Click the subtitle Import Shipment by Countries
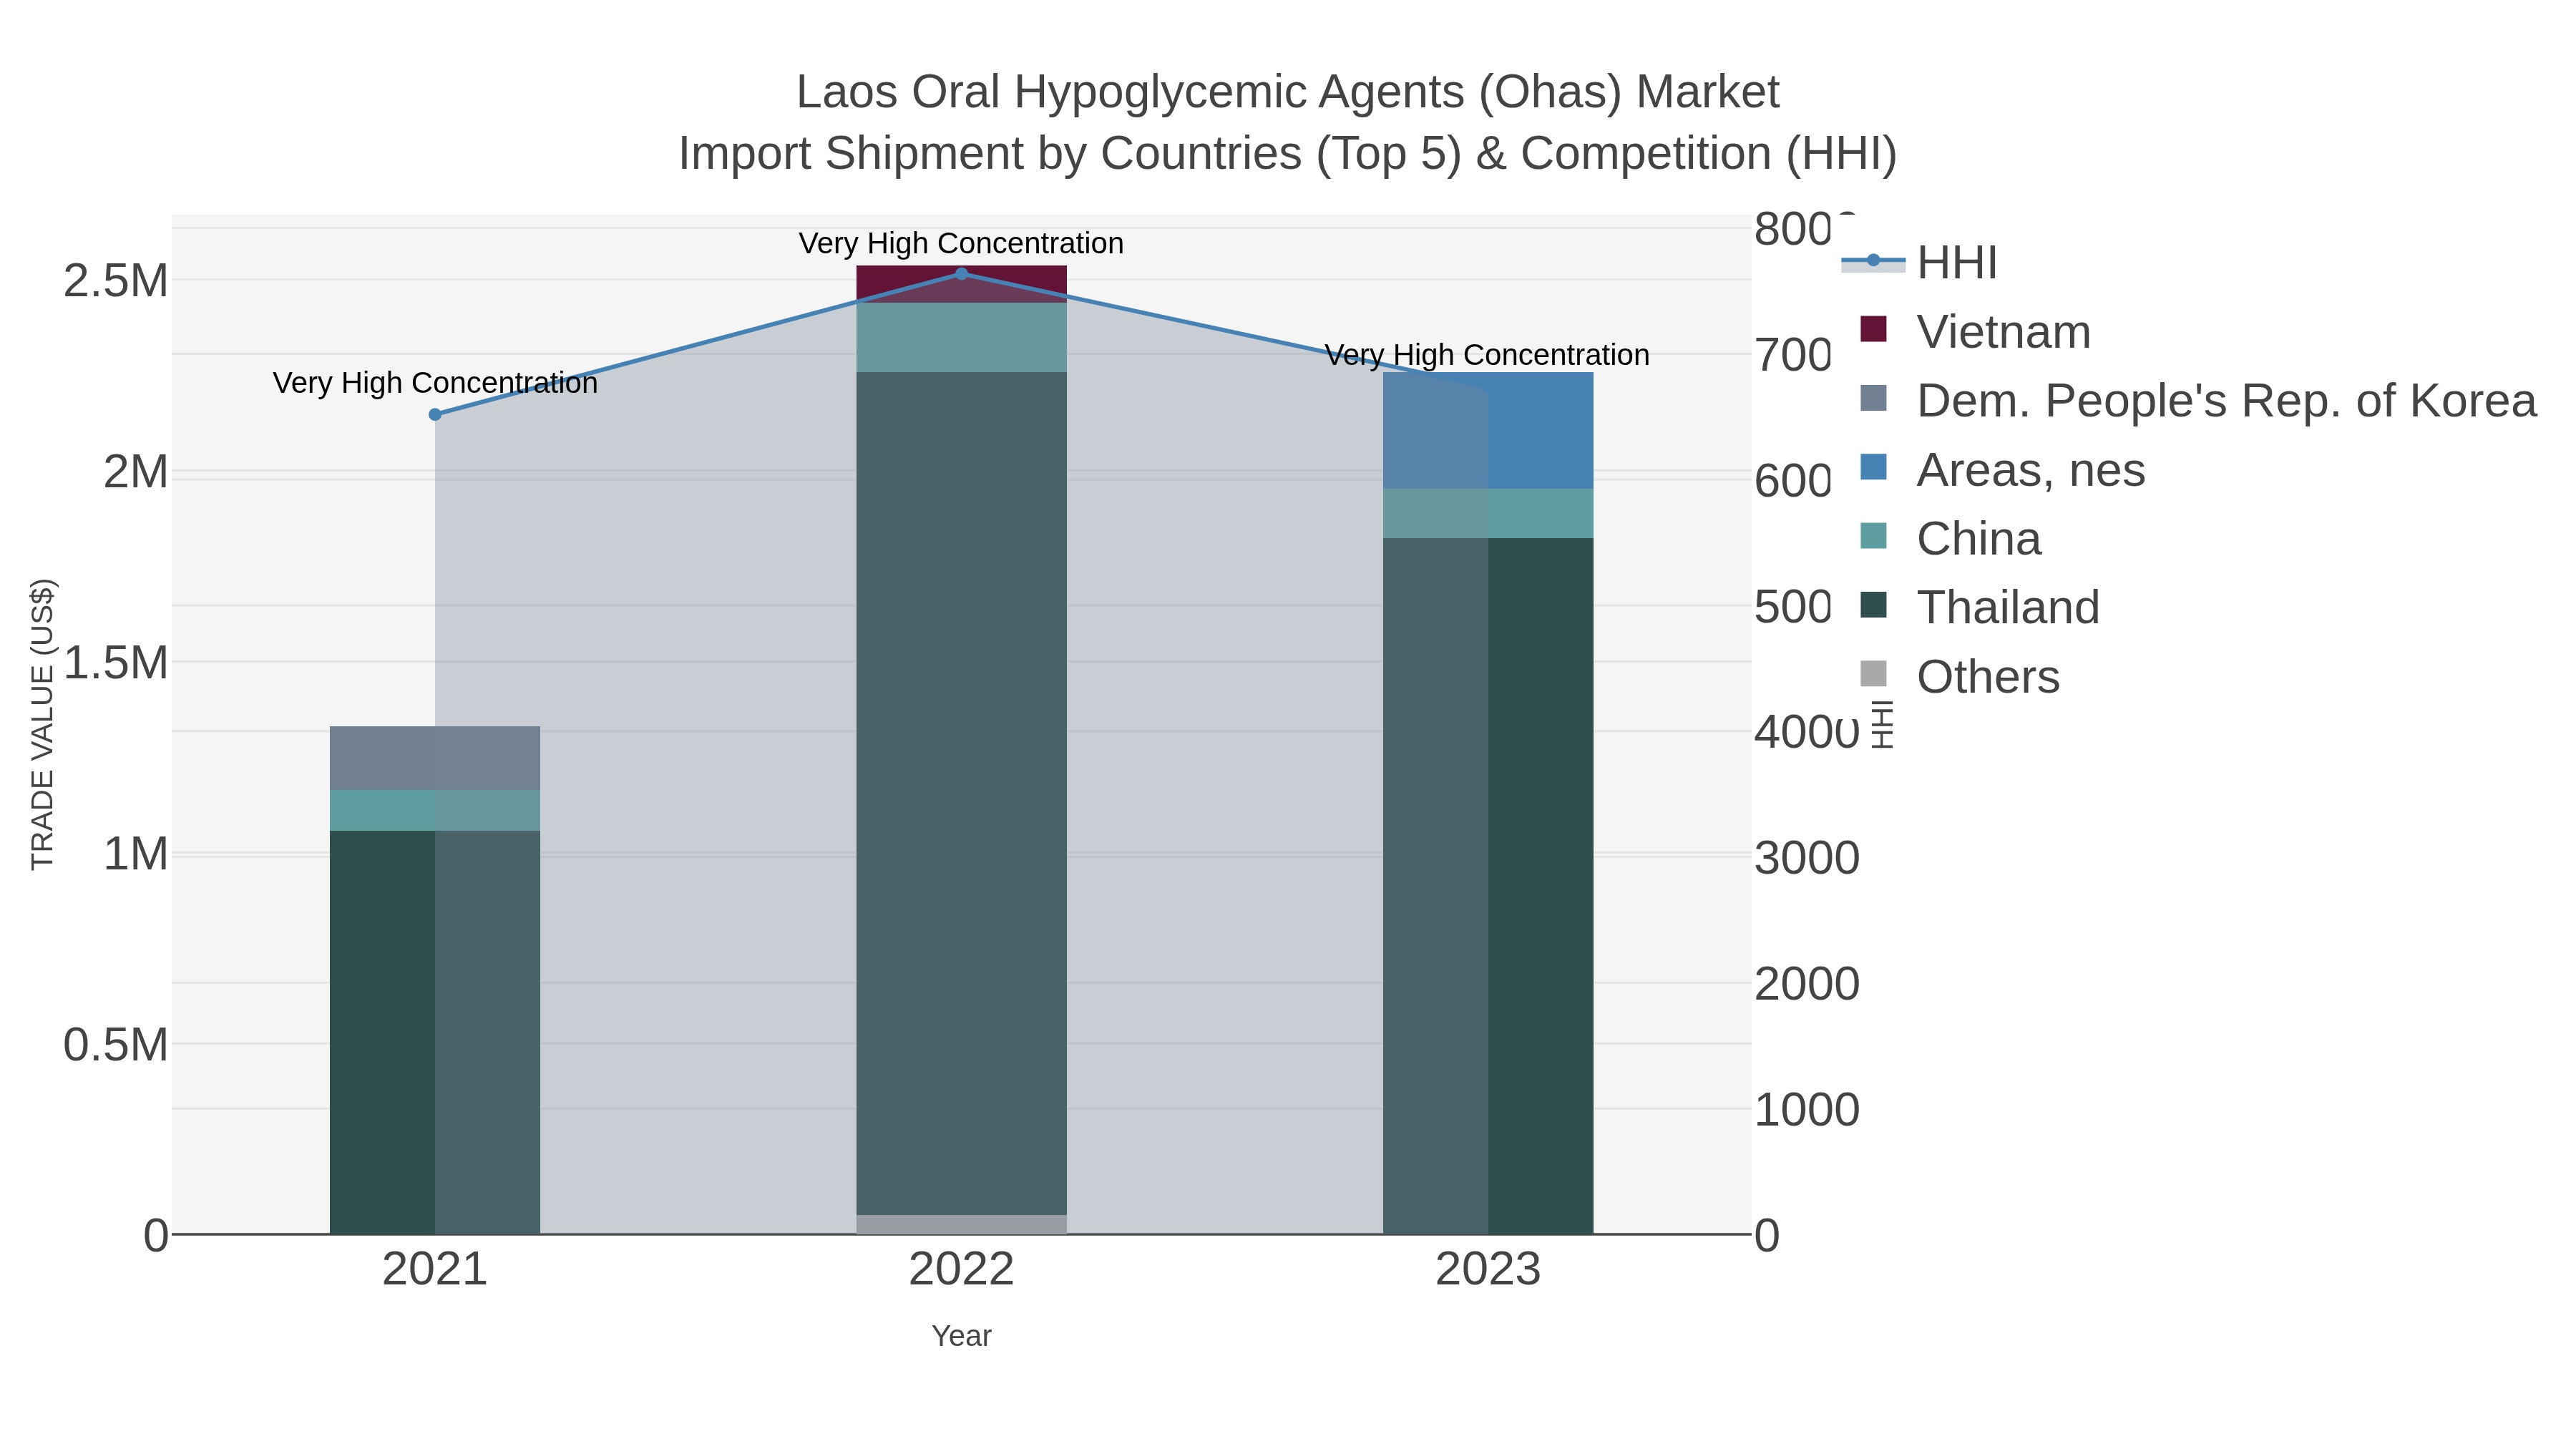 pos(1288,154)
